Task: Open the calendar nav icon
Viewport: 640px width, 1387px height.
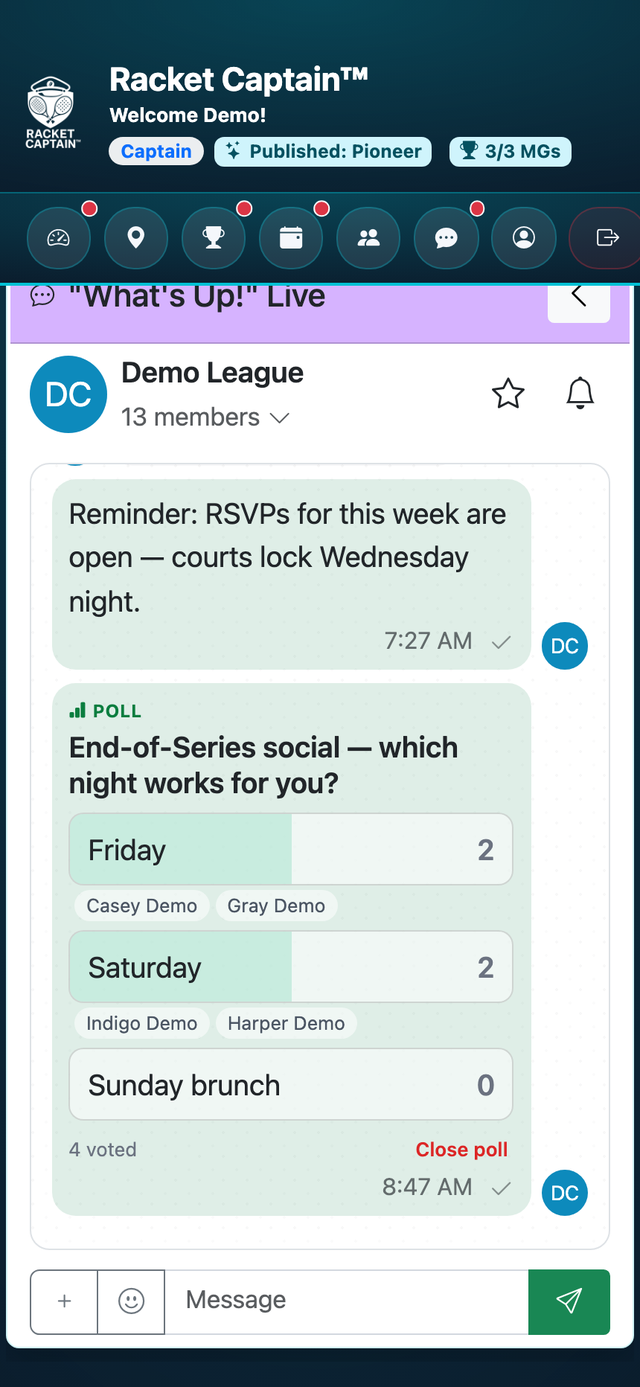Action: 291,237
